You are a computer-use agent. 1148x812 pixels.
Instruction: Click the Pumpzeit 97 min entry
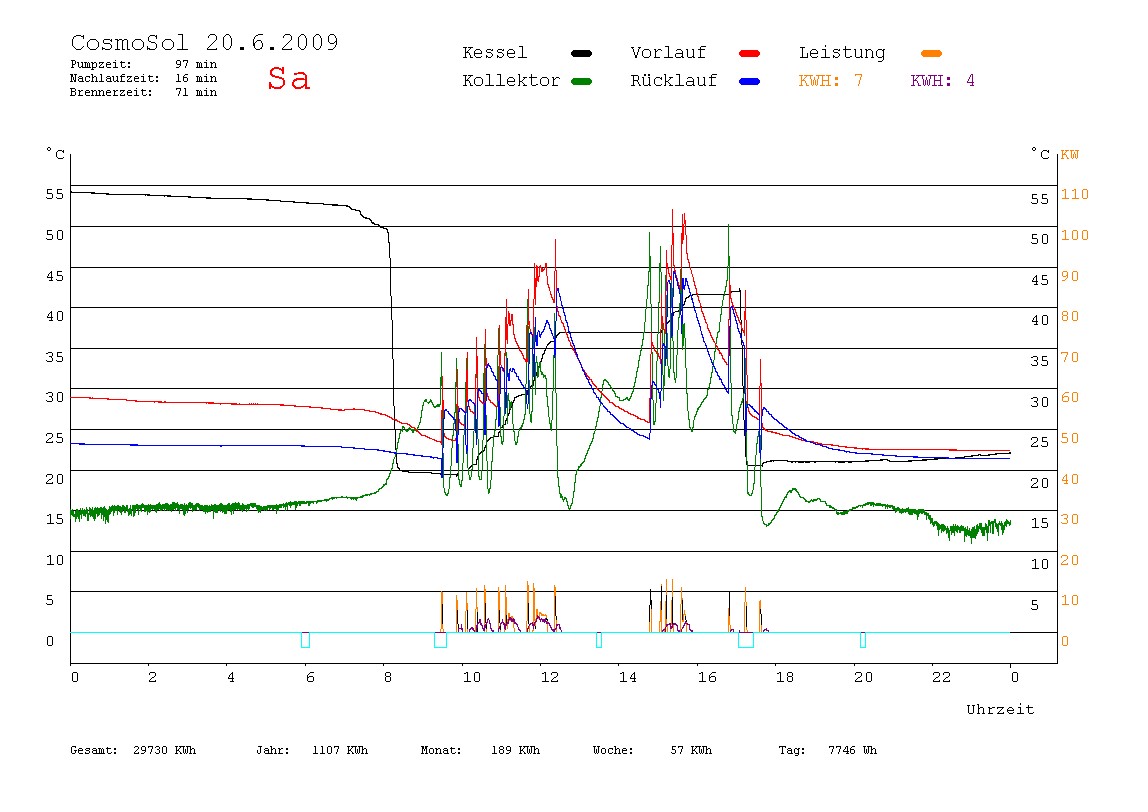coord(144,64)
